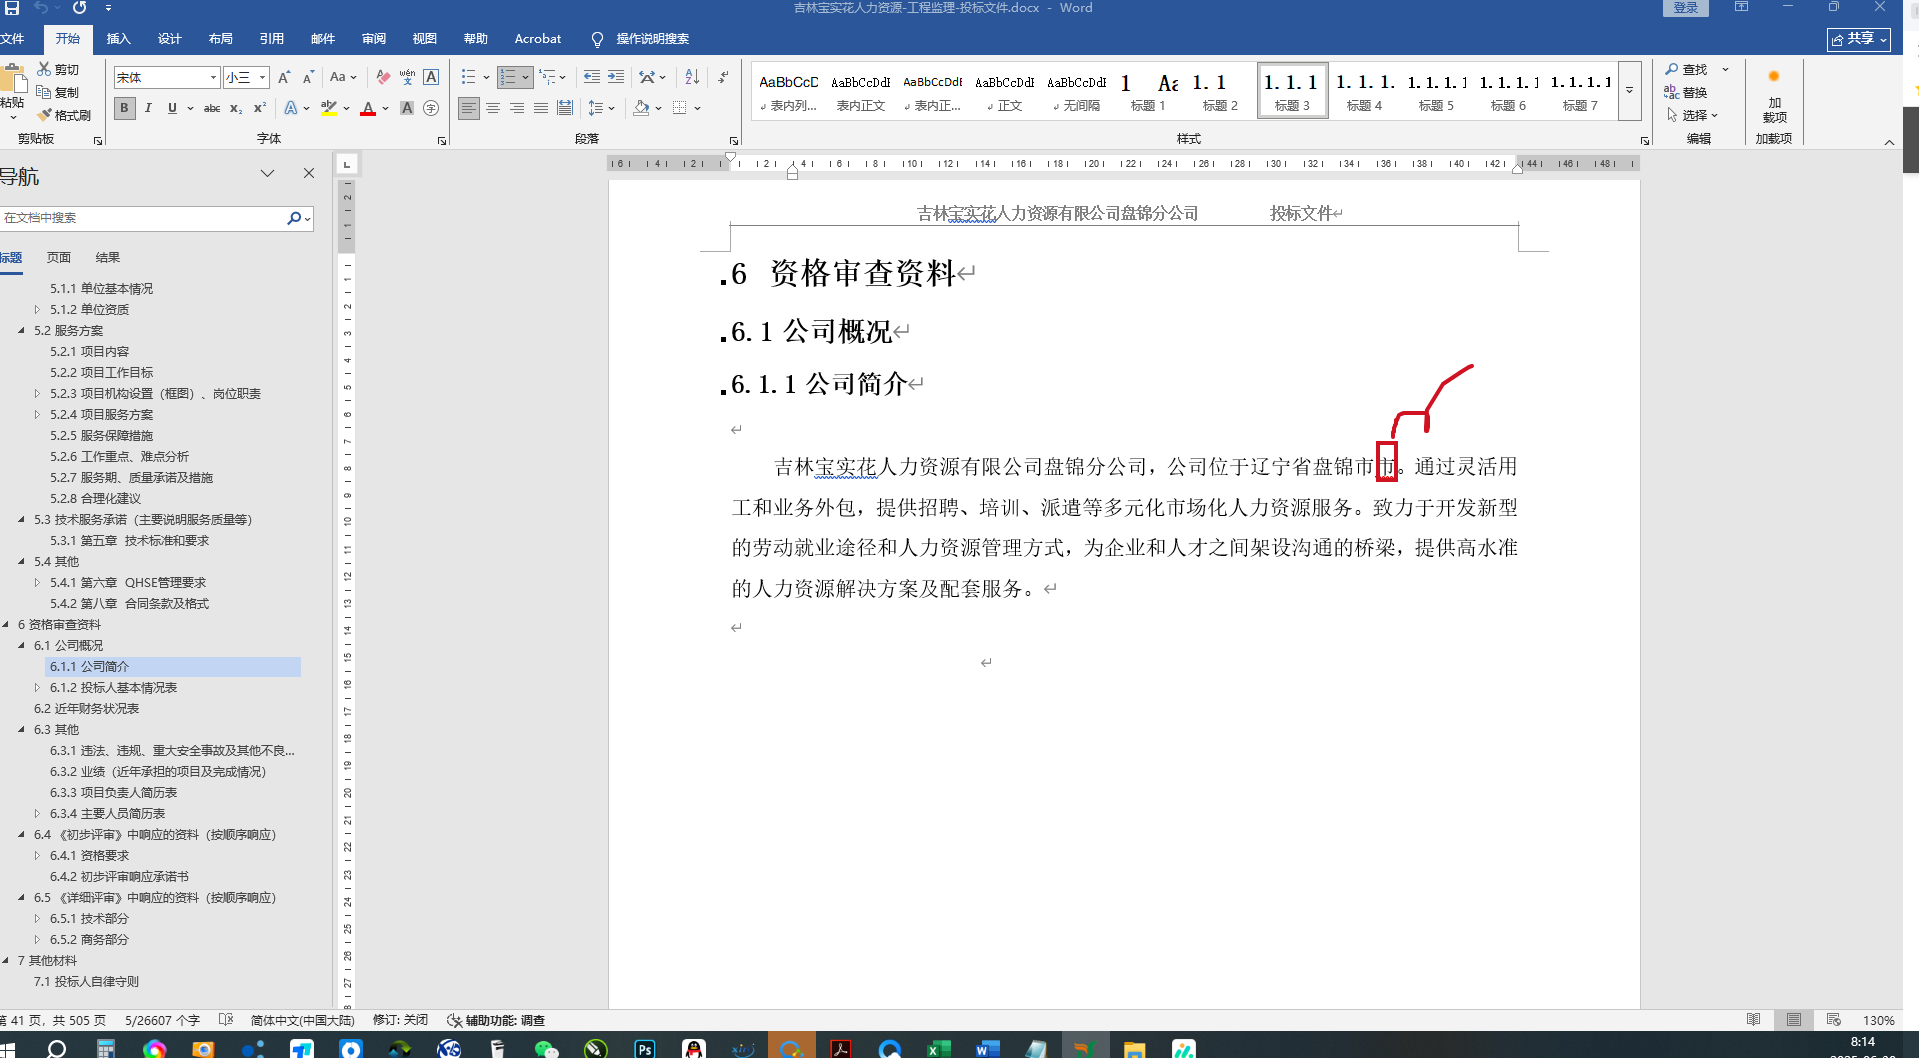Click the Copy (复制) icon
The height and width of the screenshot is (1058, 1919).
pyautogui.click(x=44, y=92)
